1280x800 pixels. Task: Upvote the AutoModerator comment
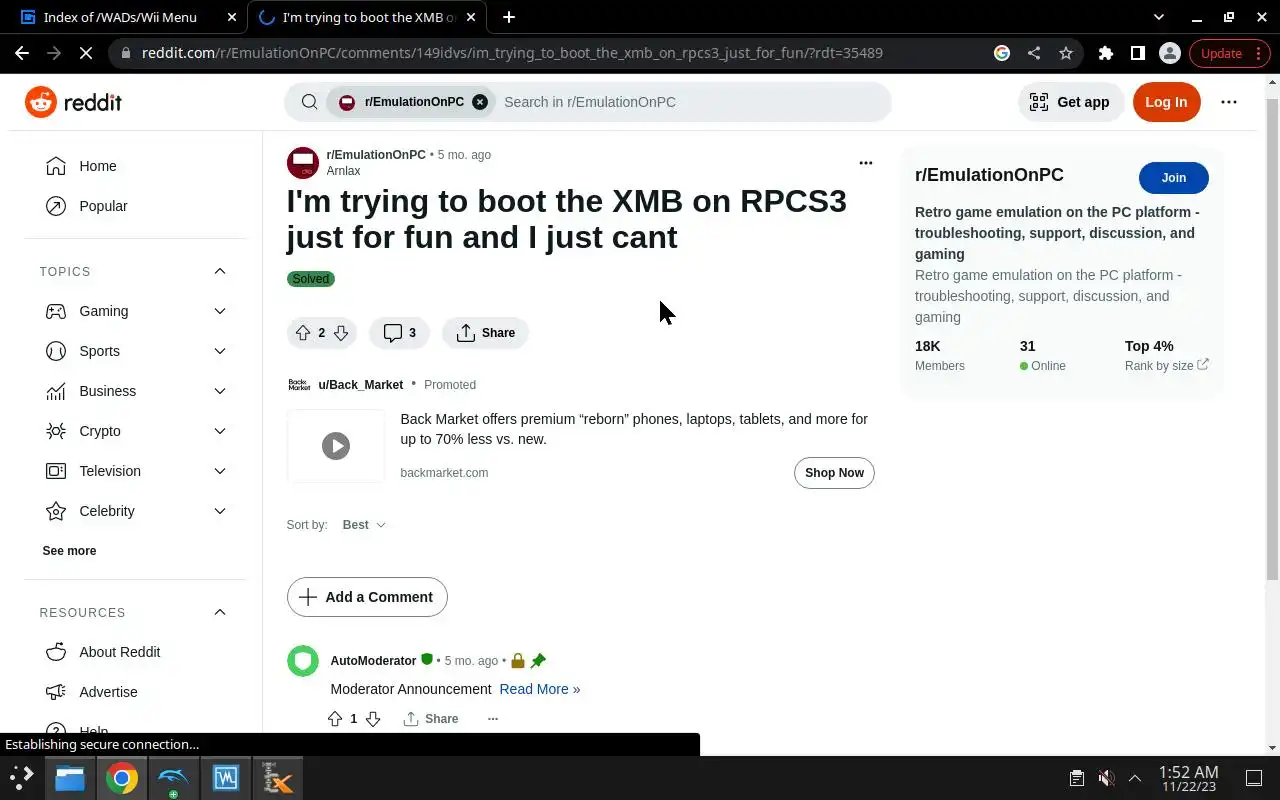[335, 719]
